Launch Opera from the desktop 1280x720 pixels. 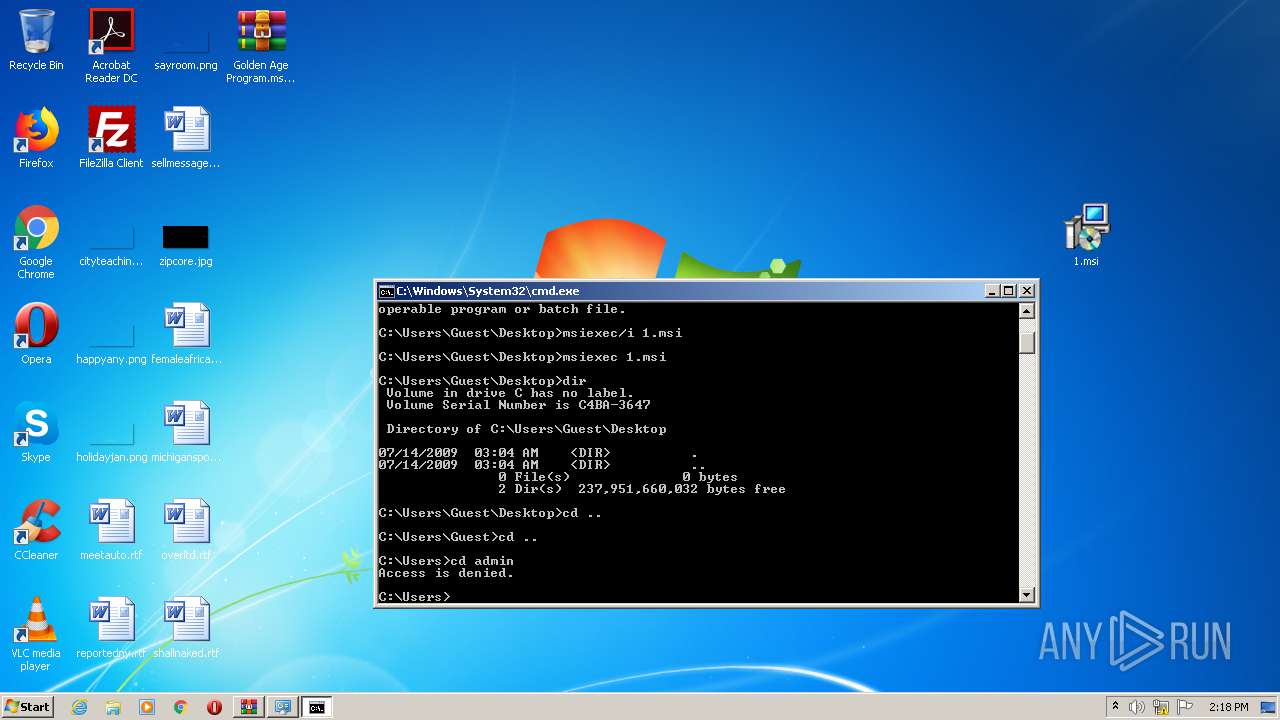coord(36,335)
